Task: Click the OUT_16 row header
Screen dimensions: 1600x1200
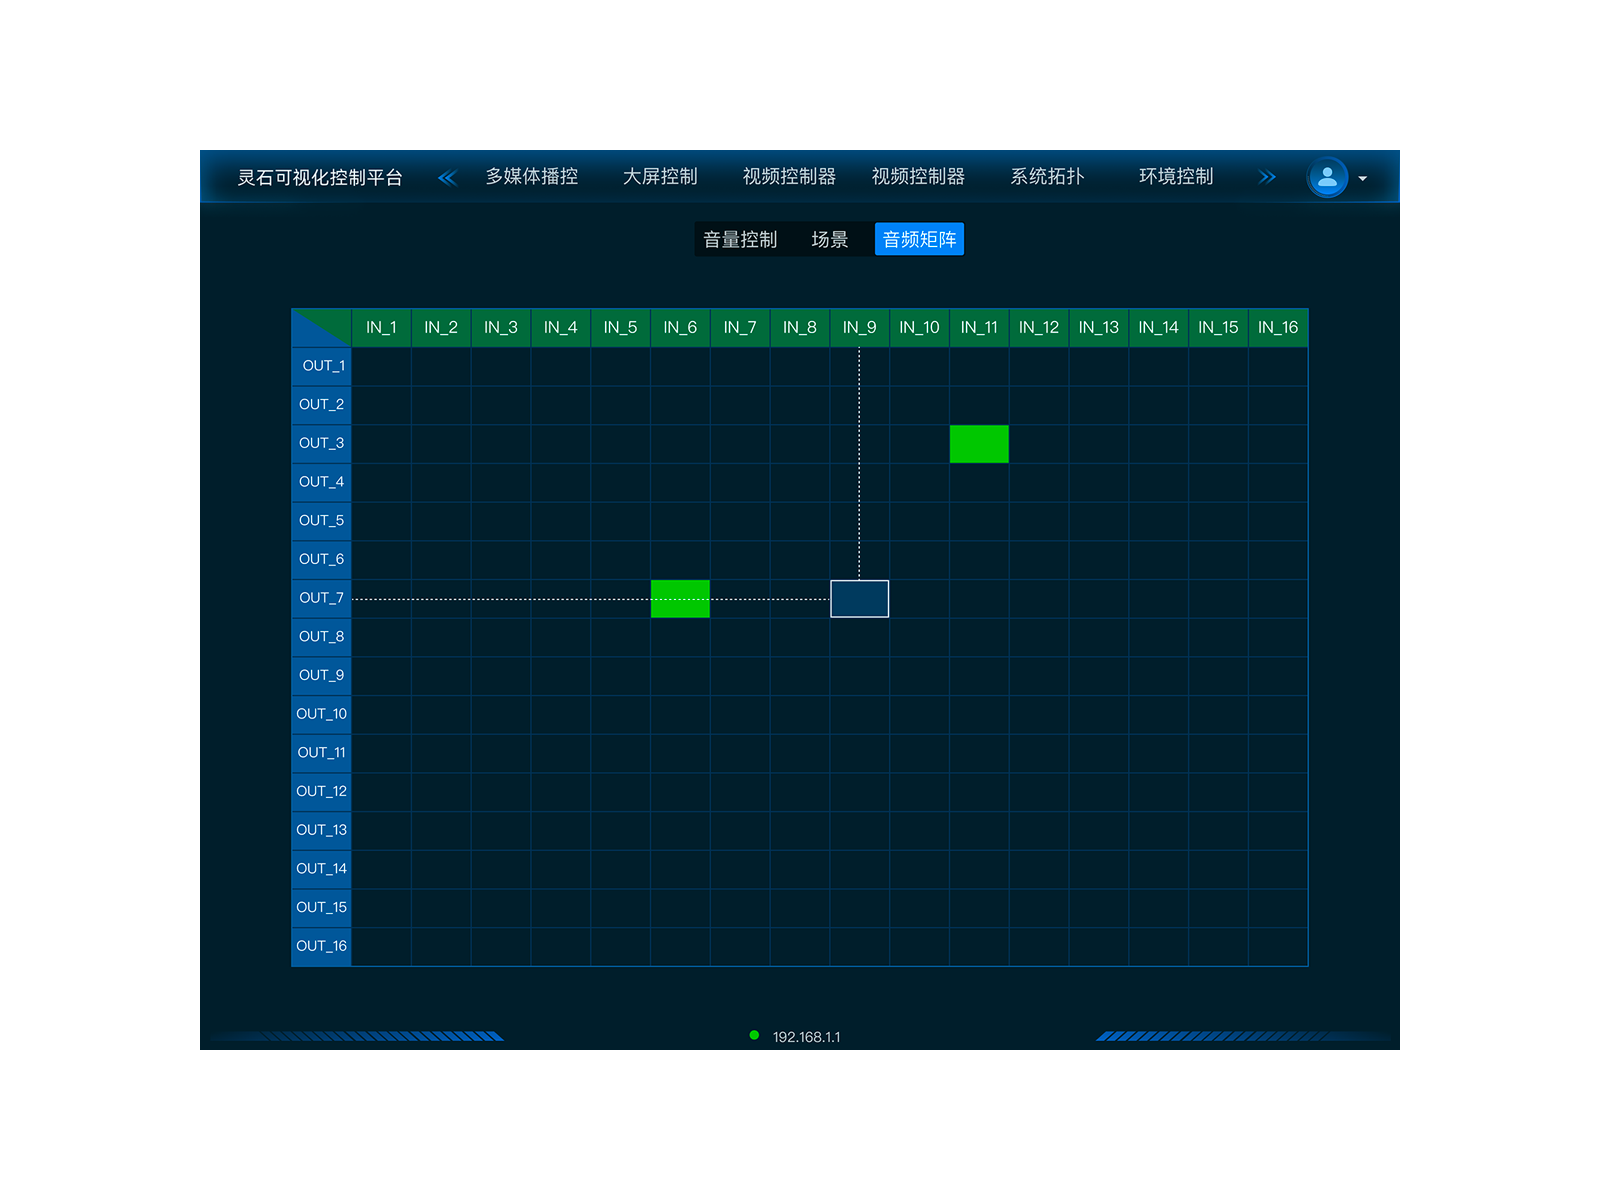Action: tap(322, 946)
